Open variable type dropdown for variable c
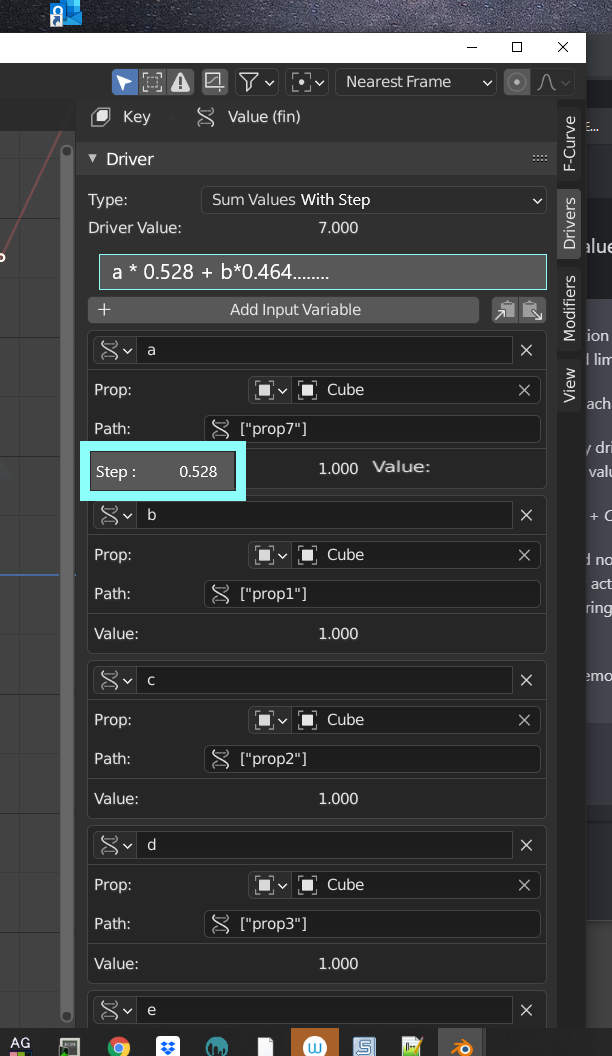This screenshot has width=612, height=1056. [x=115, y=680]
